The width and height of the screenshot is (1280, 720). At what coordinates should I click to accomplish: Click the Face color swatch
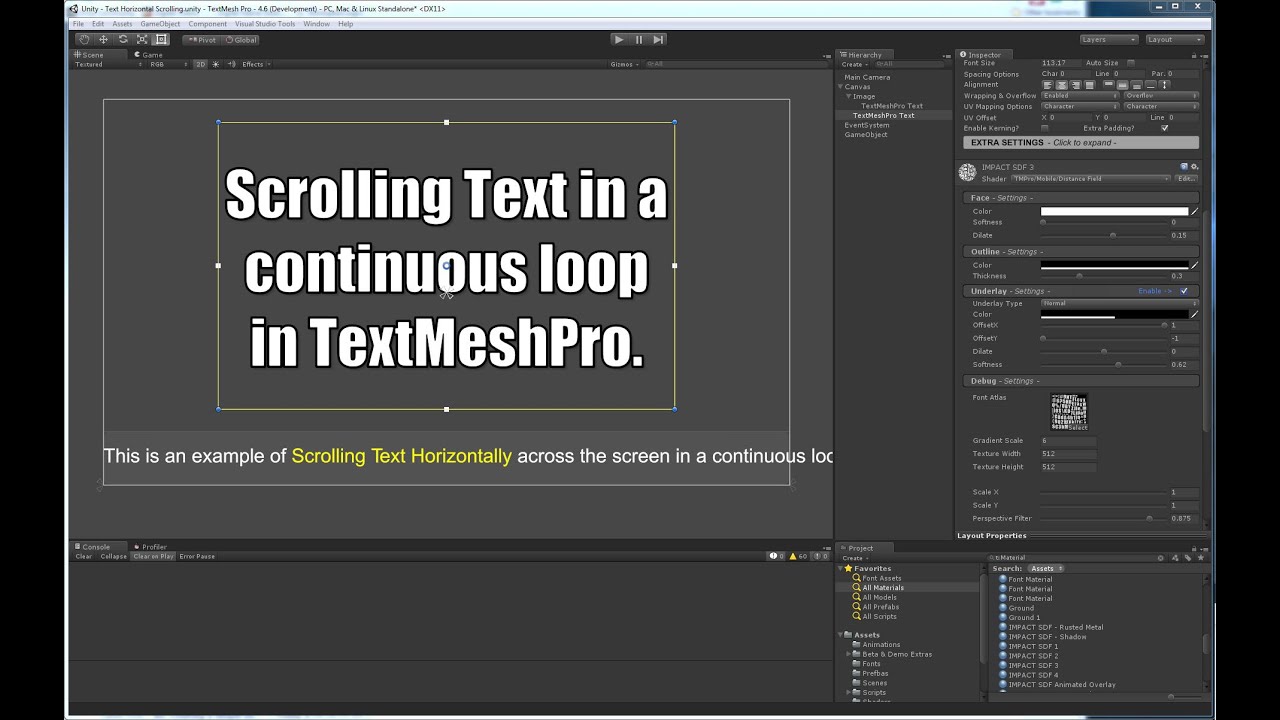[x=1114, y=211]
